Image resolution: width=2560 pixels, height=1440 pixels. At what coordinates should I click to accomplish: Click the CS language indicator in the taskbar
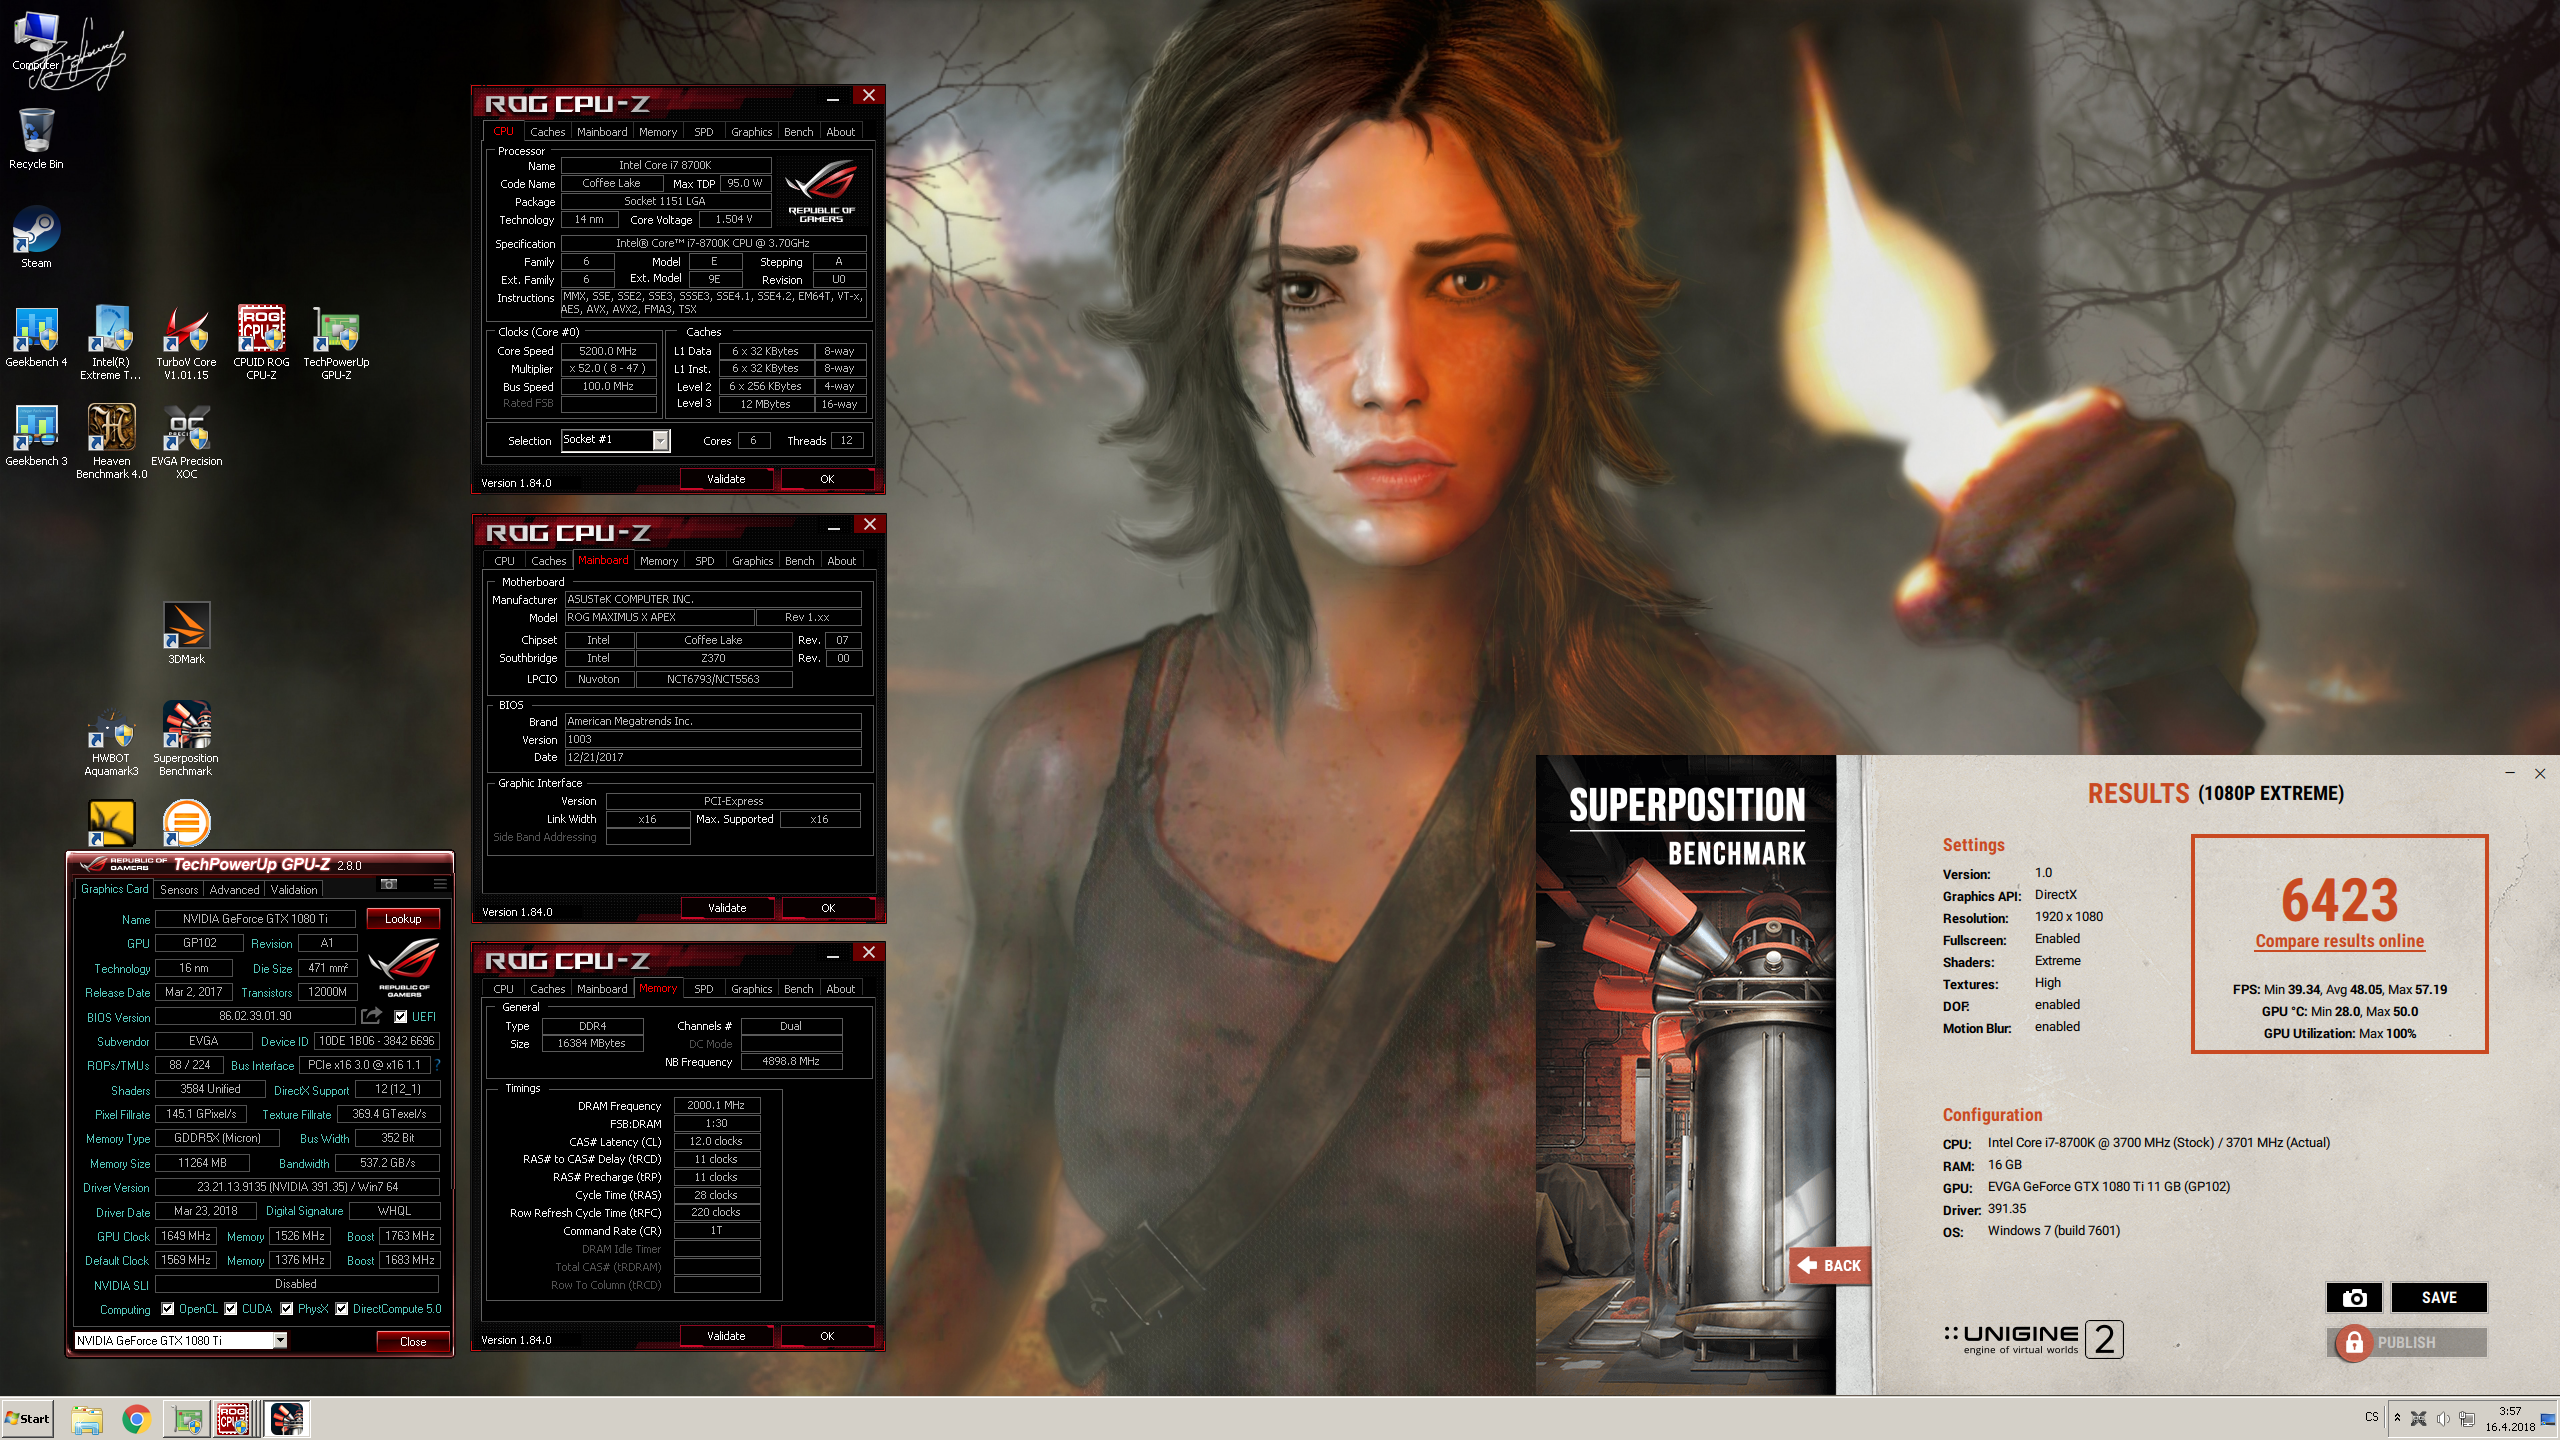(2371, 1417)
